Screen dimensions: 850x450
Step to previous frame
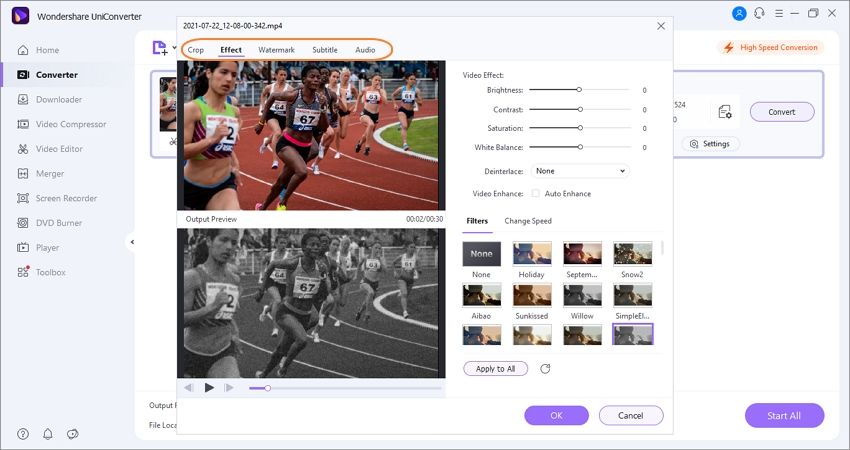coord(189,388)
